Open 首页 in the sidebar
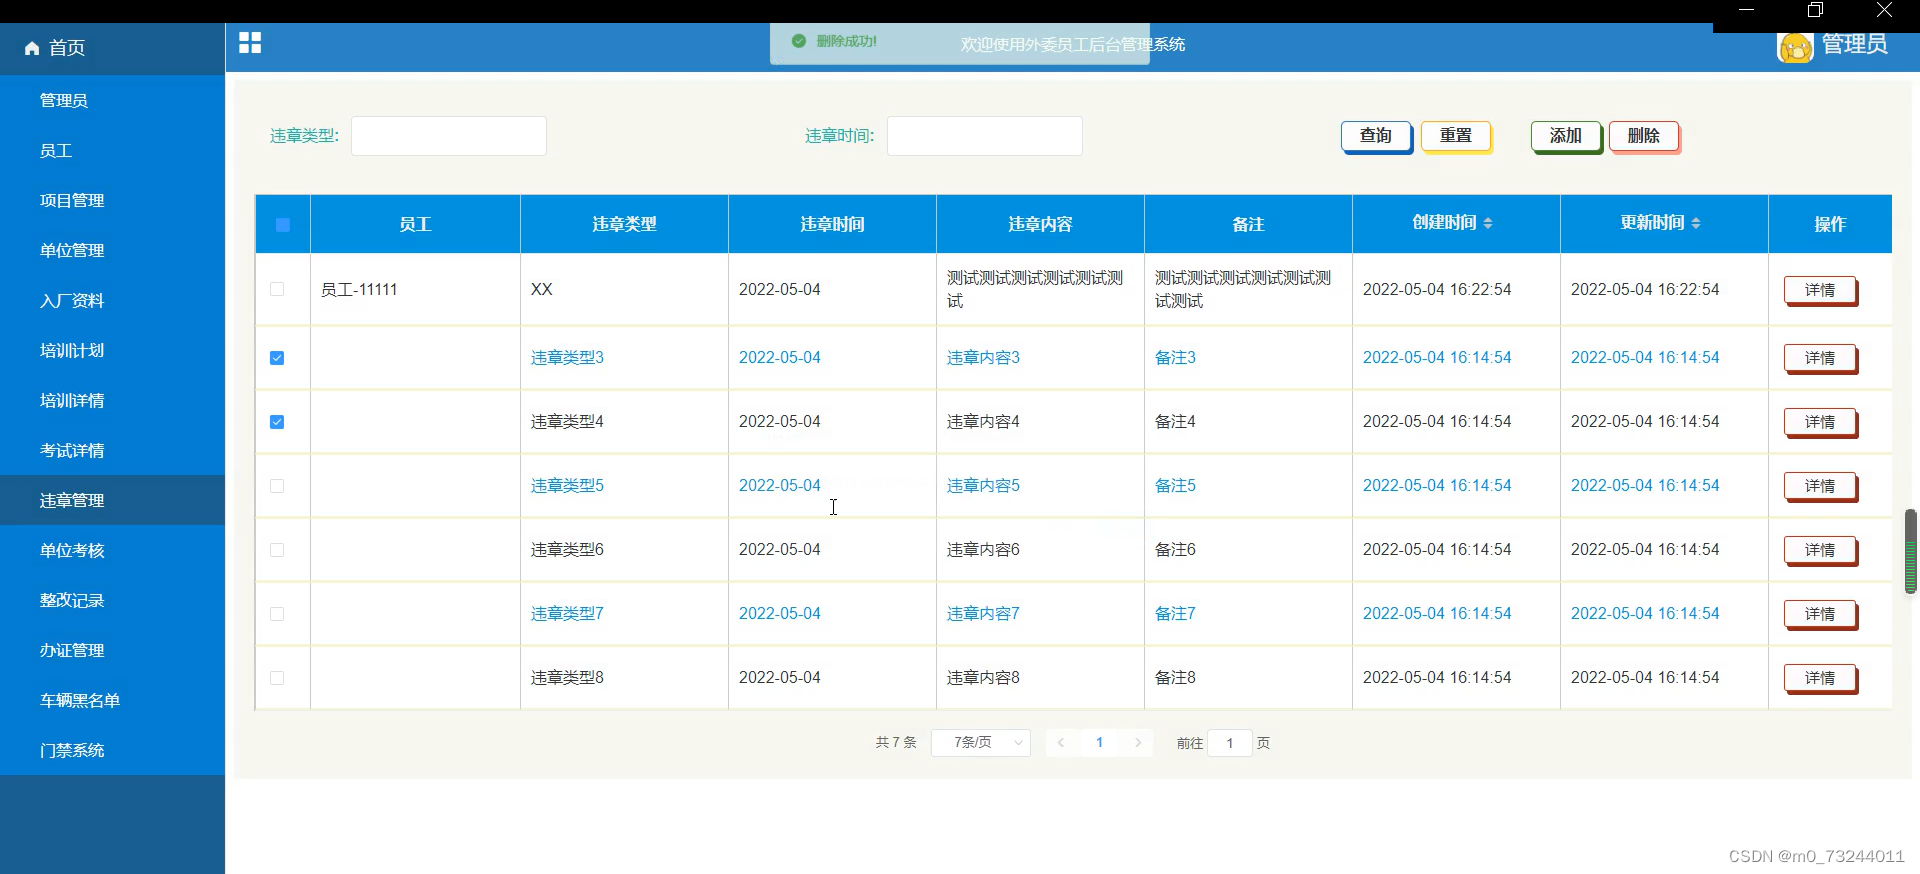 [112, 48]
